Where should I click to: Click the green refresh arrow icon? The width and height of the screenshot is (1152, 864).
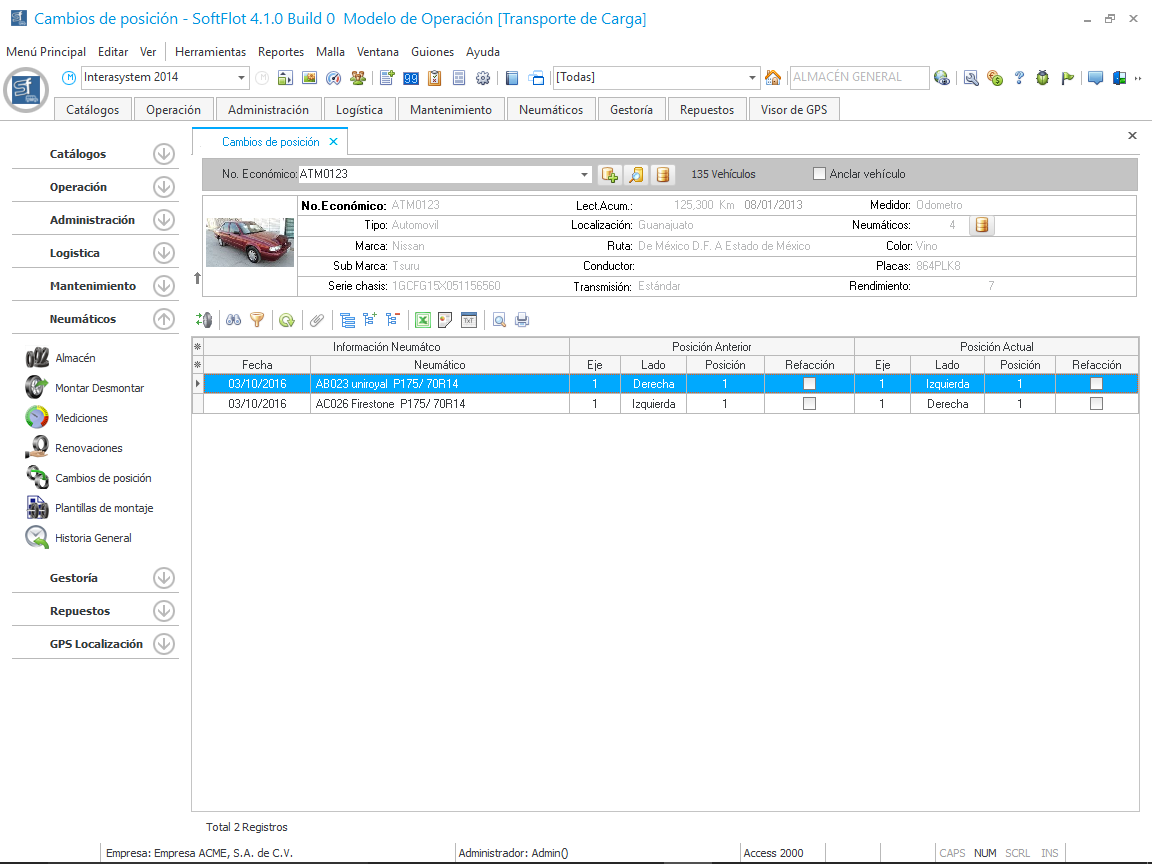point(286,320)
